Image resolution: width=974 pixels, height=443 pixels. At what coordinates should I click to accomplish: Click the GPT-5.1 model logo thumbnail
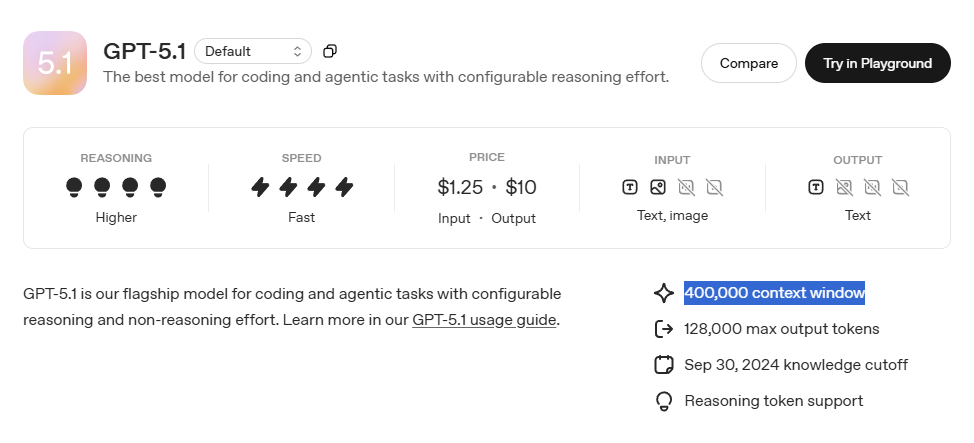(55, 63)
